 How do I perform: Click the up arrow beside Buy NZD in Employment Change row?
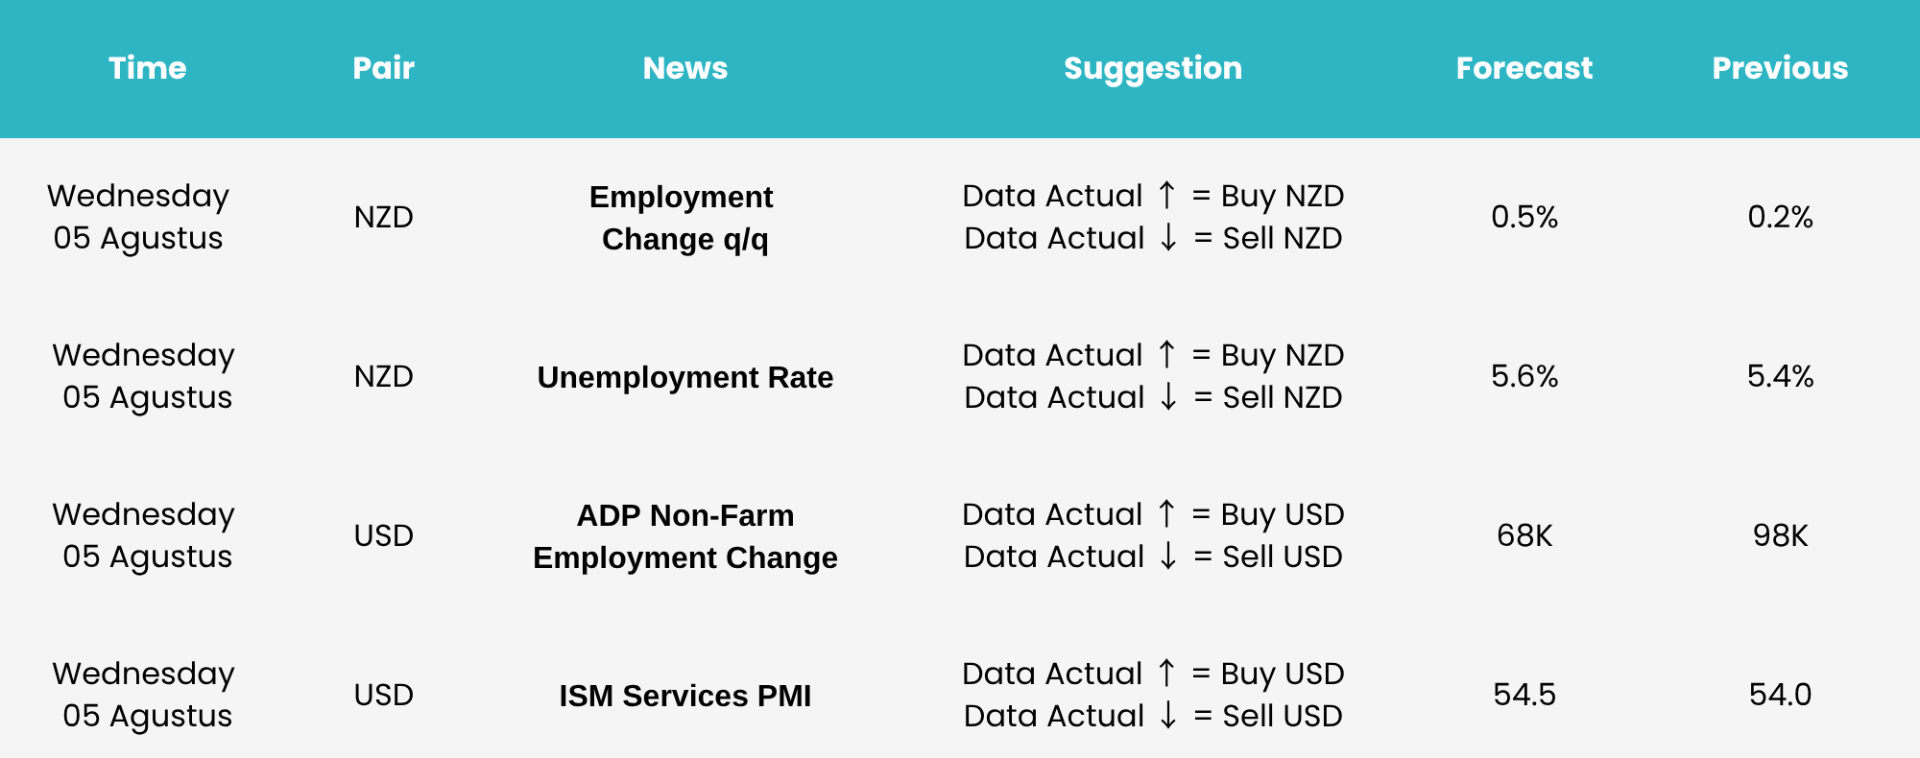tap(1166, 195)
